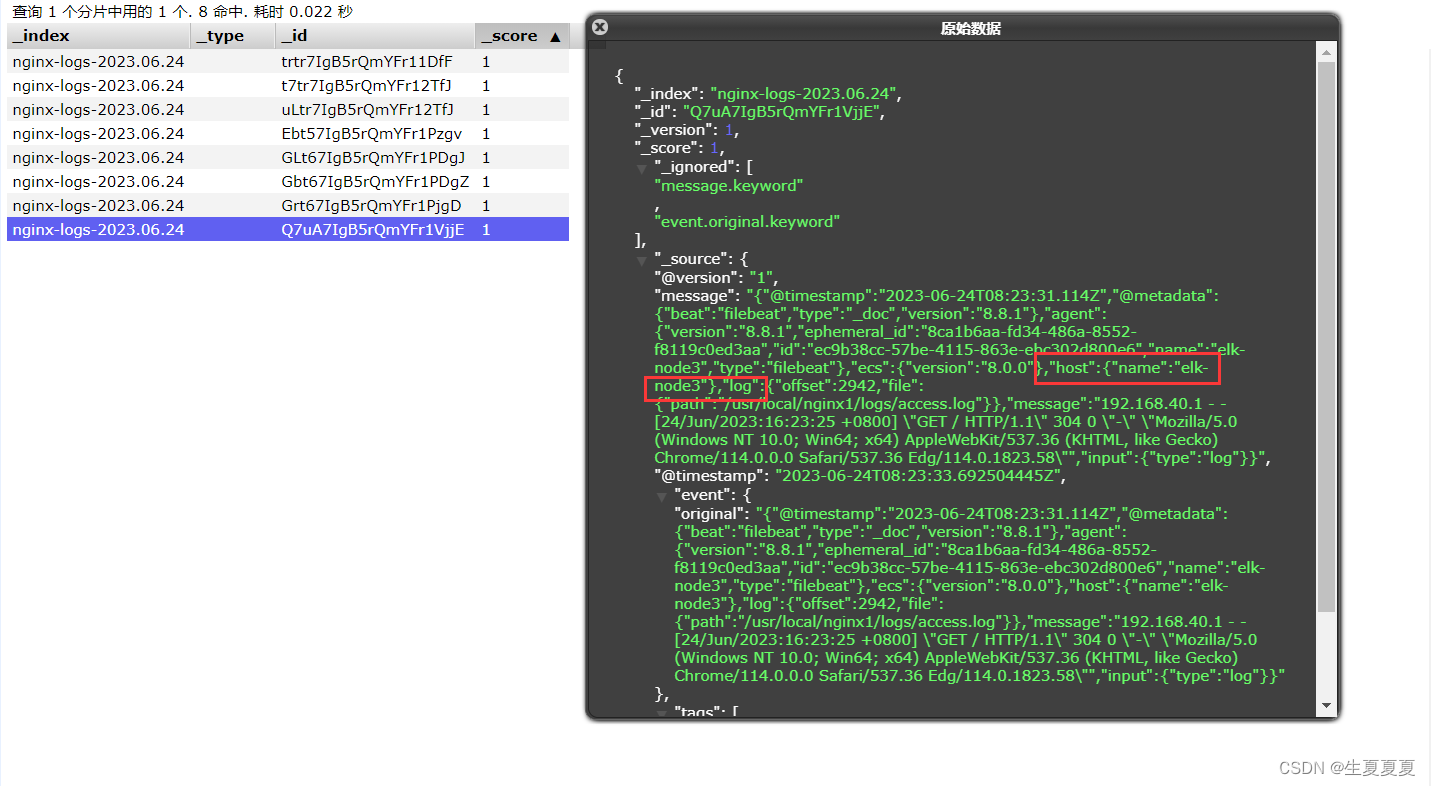This screenshot has width=1431, height=786.
Task: Open row with id t7tr7IgB5rQmYFr12TfJ
Action: (x=288, y=86)
